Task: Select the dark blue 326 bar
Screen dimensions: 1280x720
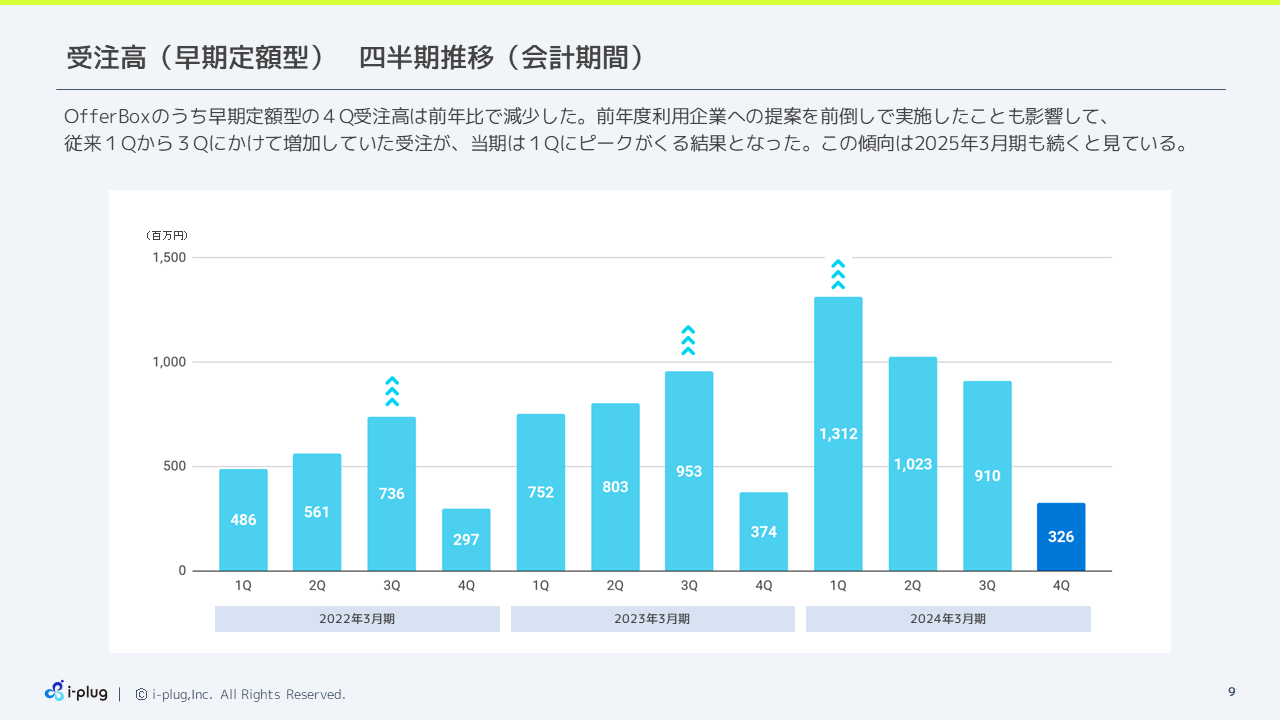Action: point(1061,537)
